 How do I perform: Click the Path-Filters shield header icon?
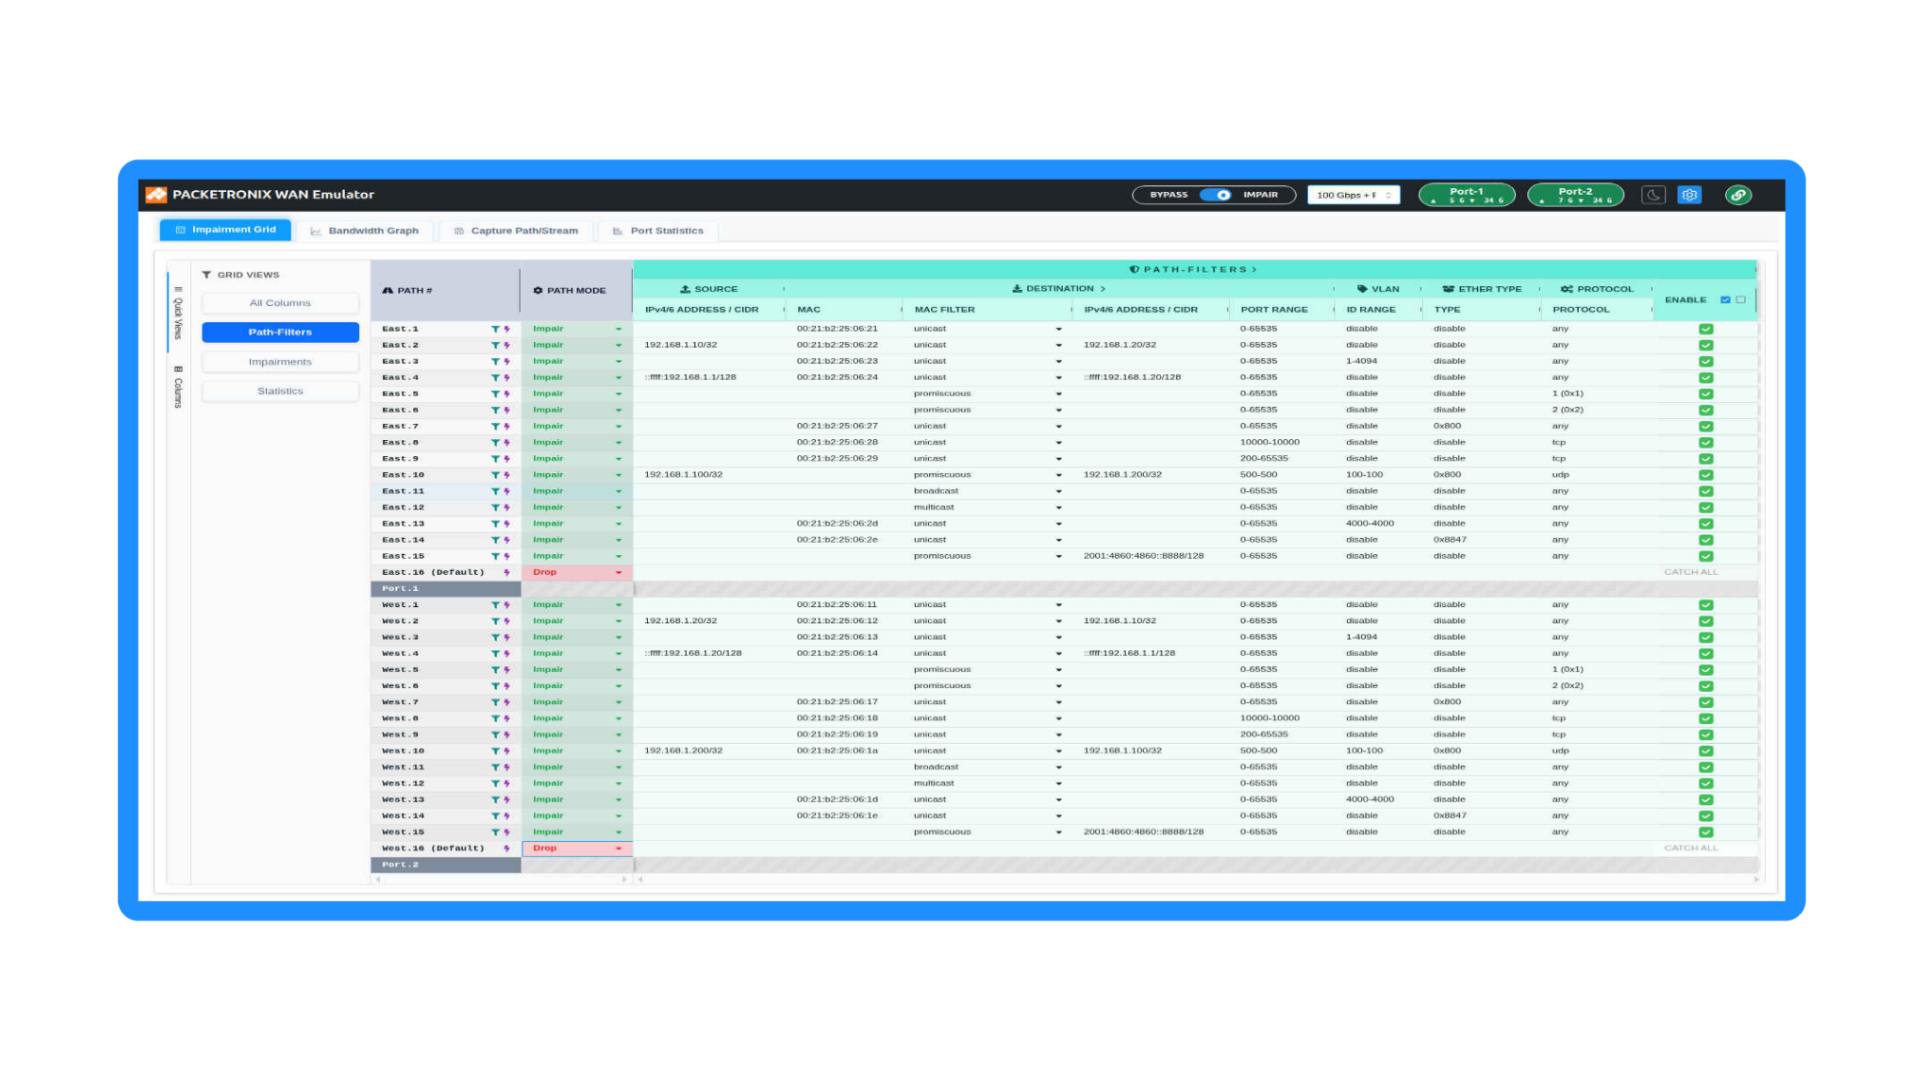[1134, 269]
